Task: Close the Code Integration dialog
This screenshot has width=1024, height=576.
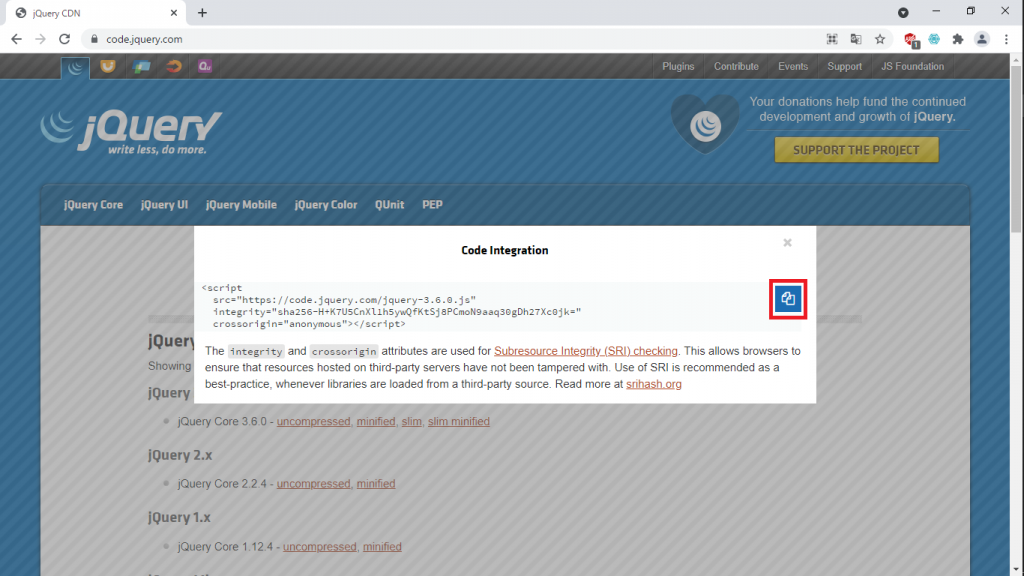Action: click(787, 242)
